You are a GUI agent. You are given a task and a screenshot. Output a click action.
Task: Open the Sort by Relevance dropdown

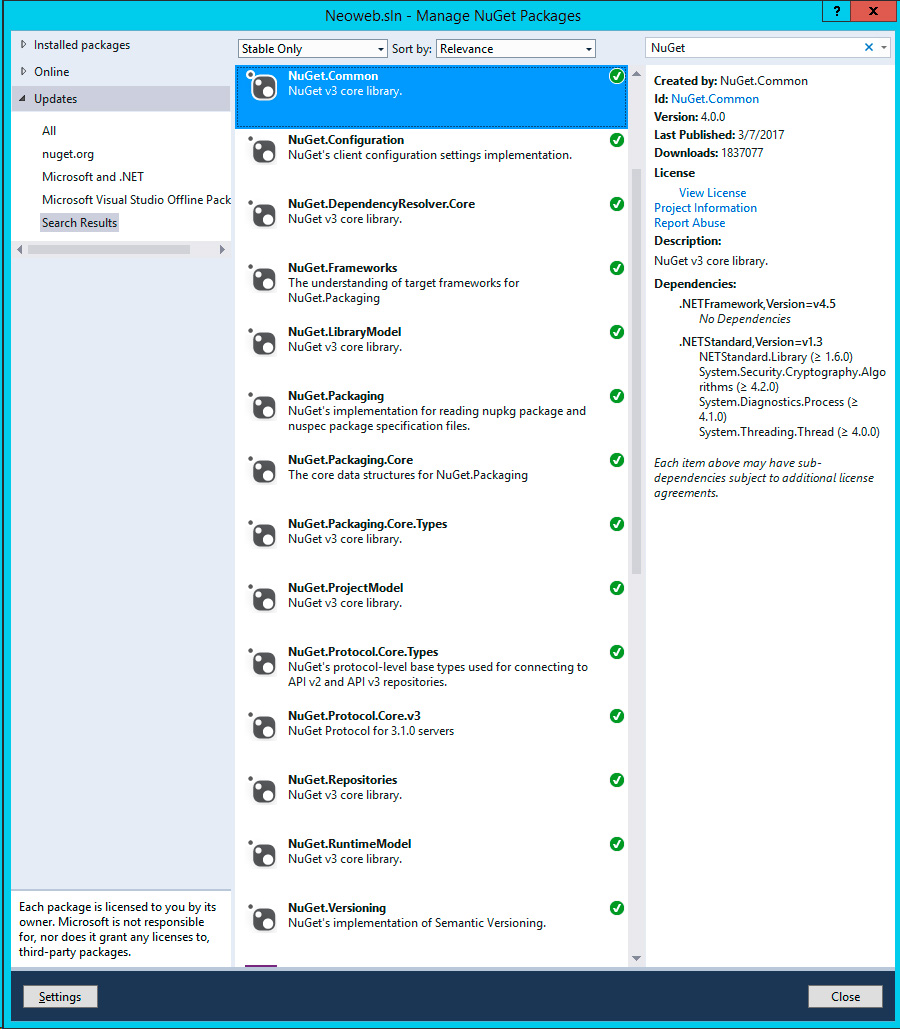[x=516, y=49]
